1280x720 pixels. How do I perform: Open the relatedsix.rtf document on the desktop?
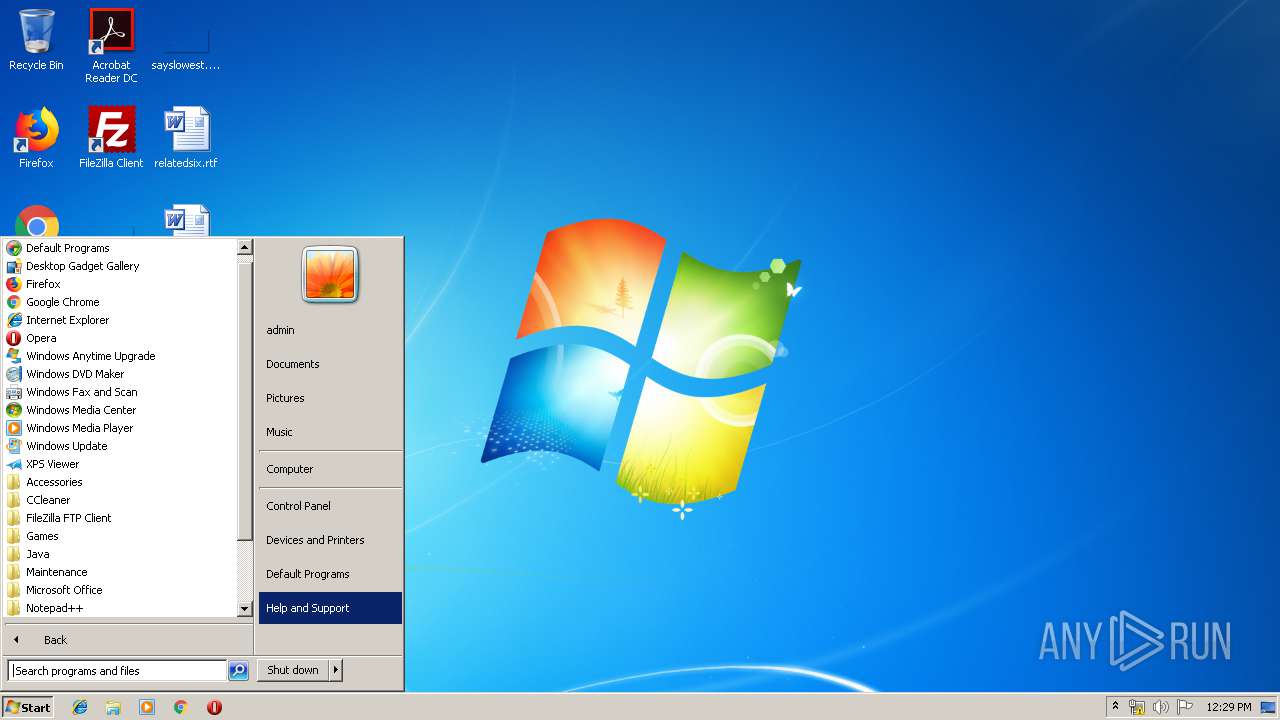click(x=186, y=138)
